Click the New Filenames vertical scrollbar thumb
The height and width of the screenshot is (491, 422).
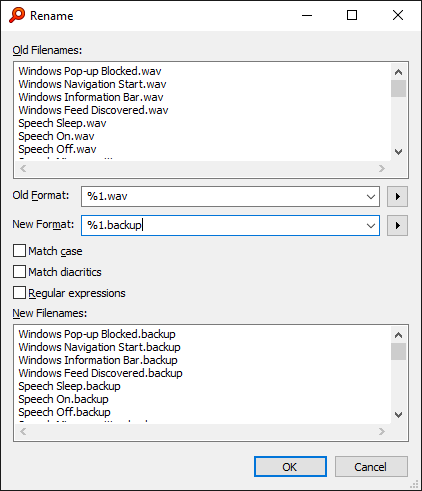[x=398, y=352]
